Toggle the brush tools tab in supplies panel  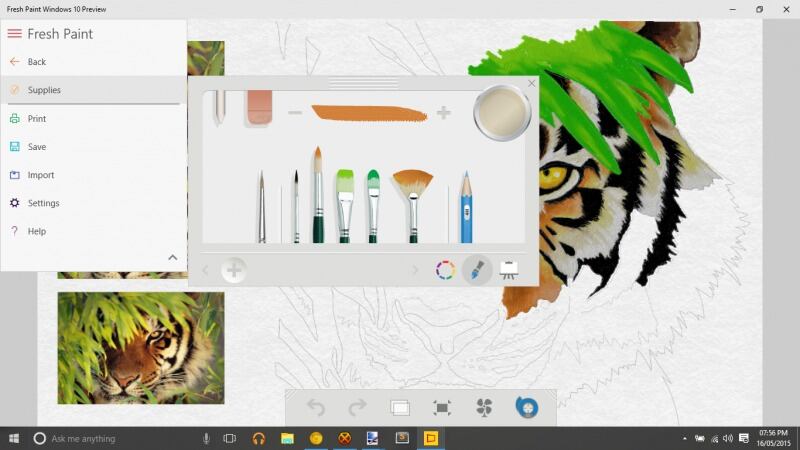[x=477, y=270]
